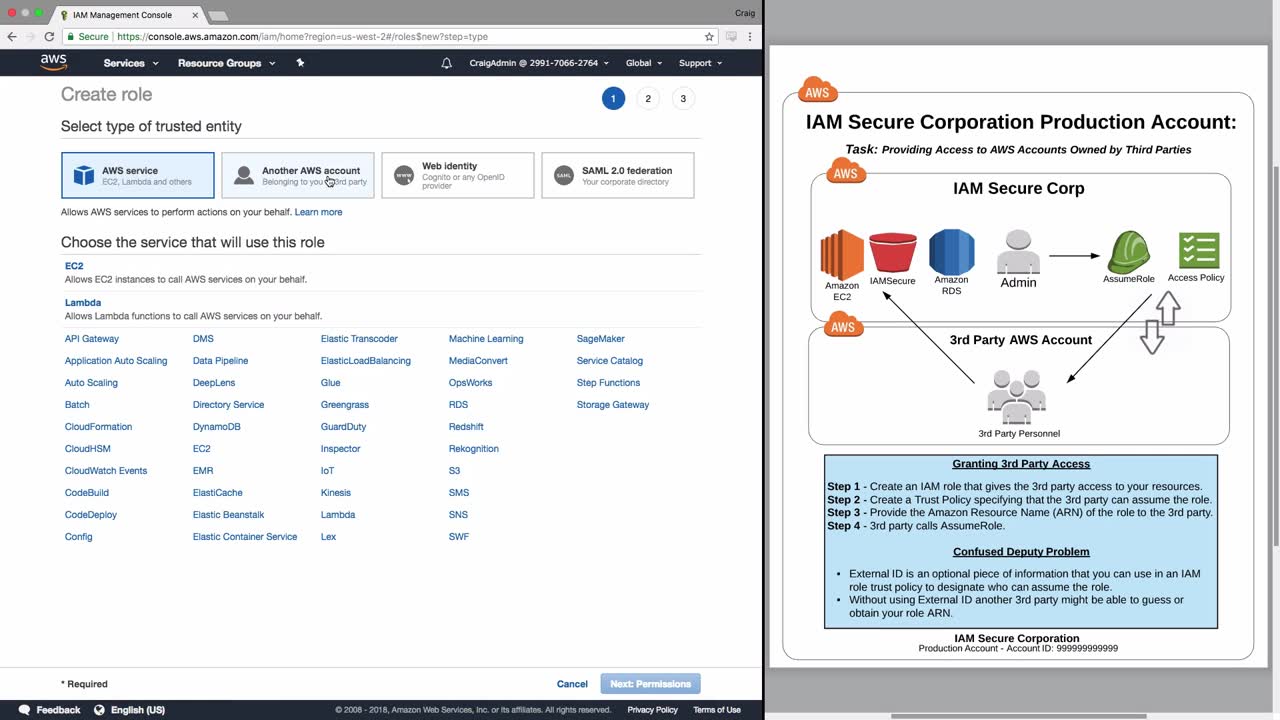Screen dimensions: 1280x720
Task: Pick the Redshift service
Action: tap(466, 427)
